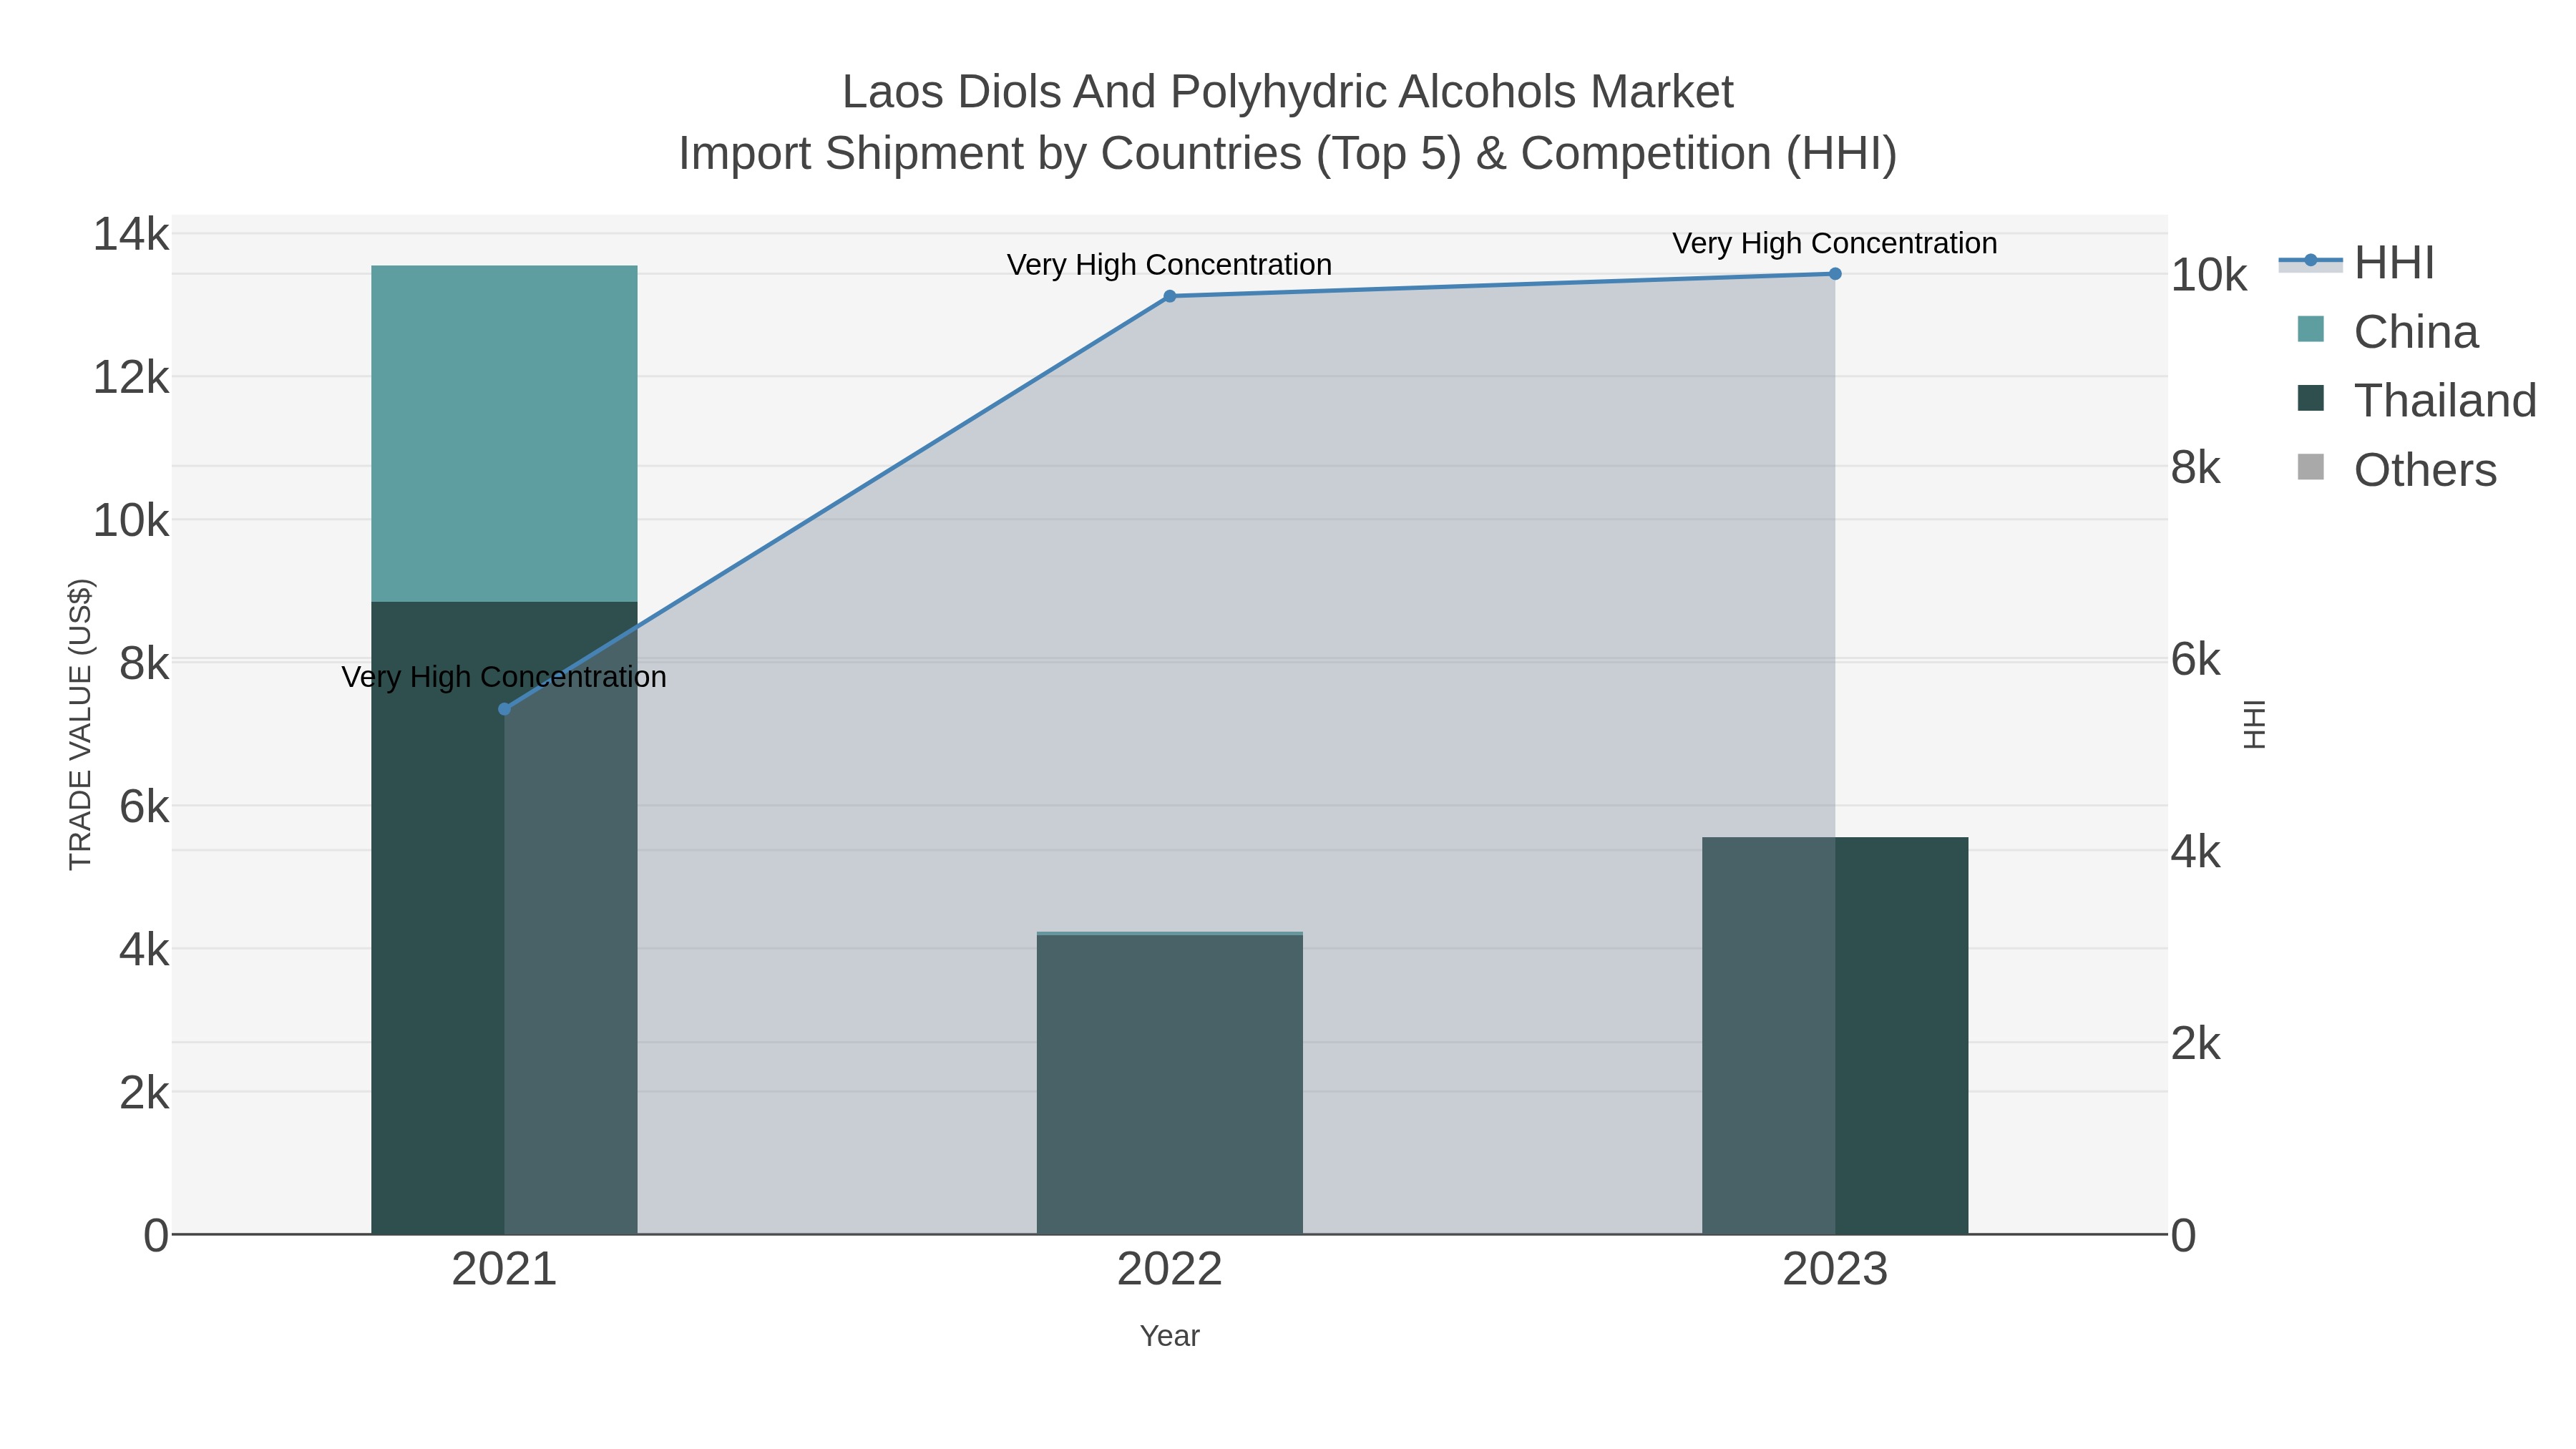Toggle the China legend entry
The image size is (2576, 1449).
(x=2388, y=332)
